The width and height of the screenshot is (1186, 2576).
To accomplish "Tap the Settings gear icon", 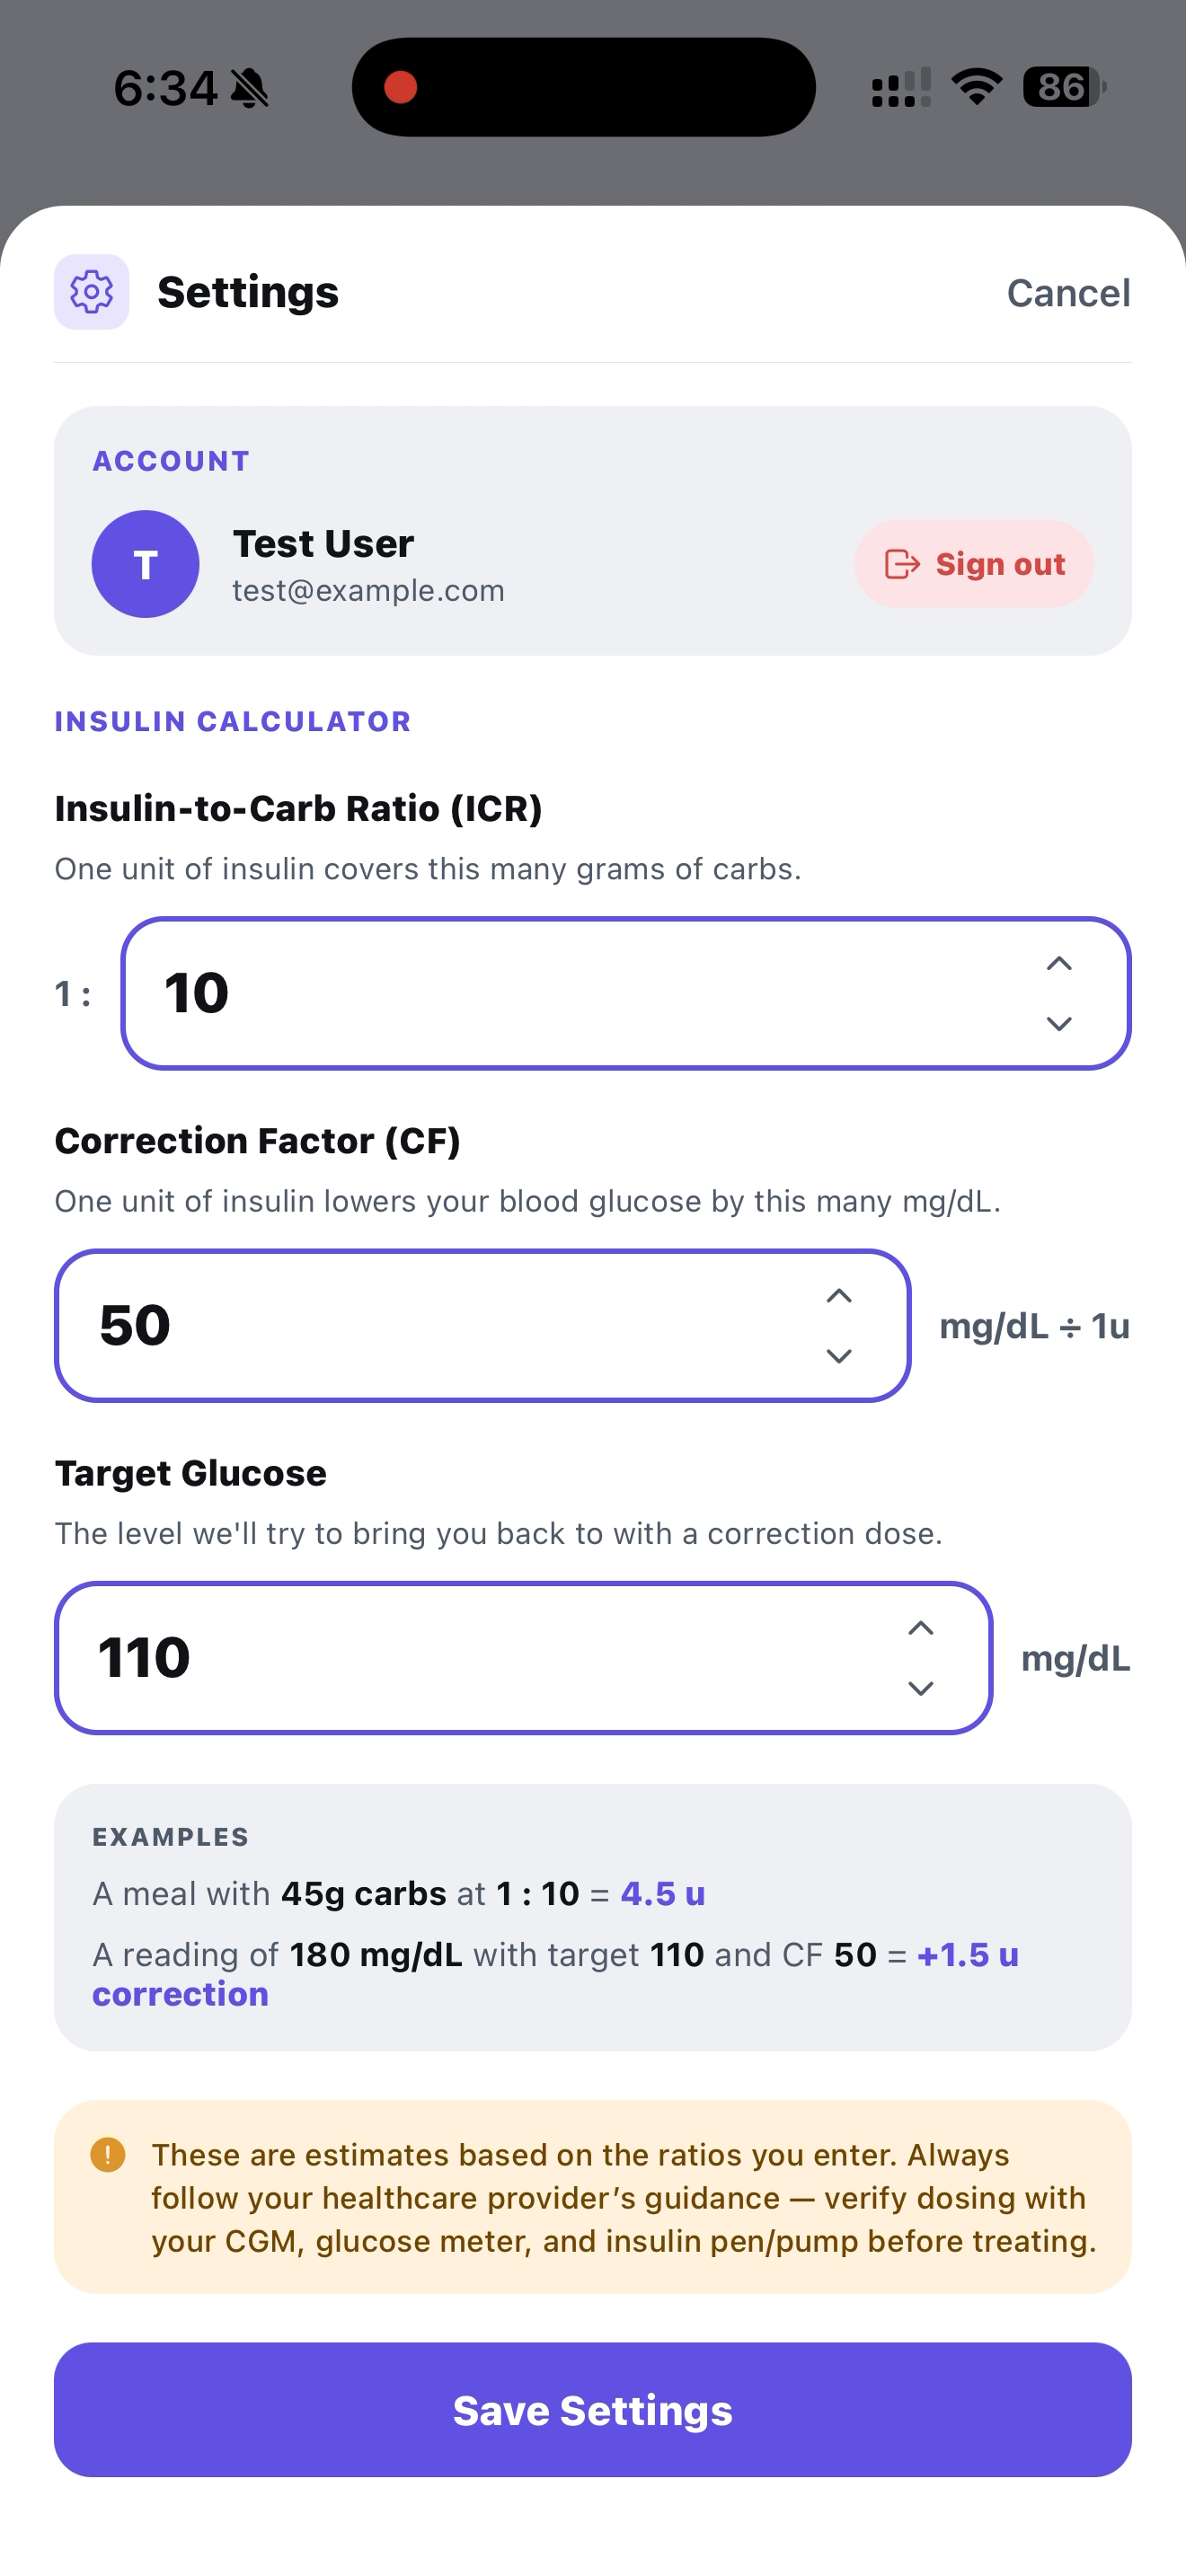I will click(x=91, y=292).
